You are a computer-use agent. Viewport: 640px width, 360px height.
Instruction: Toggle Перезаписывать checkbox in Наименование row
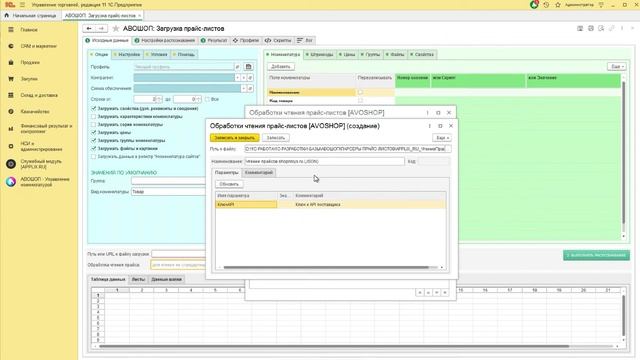(360, 92)
